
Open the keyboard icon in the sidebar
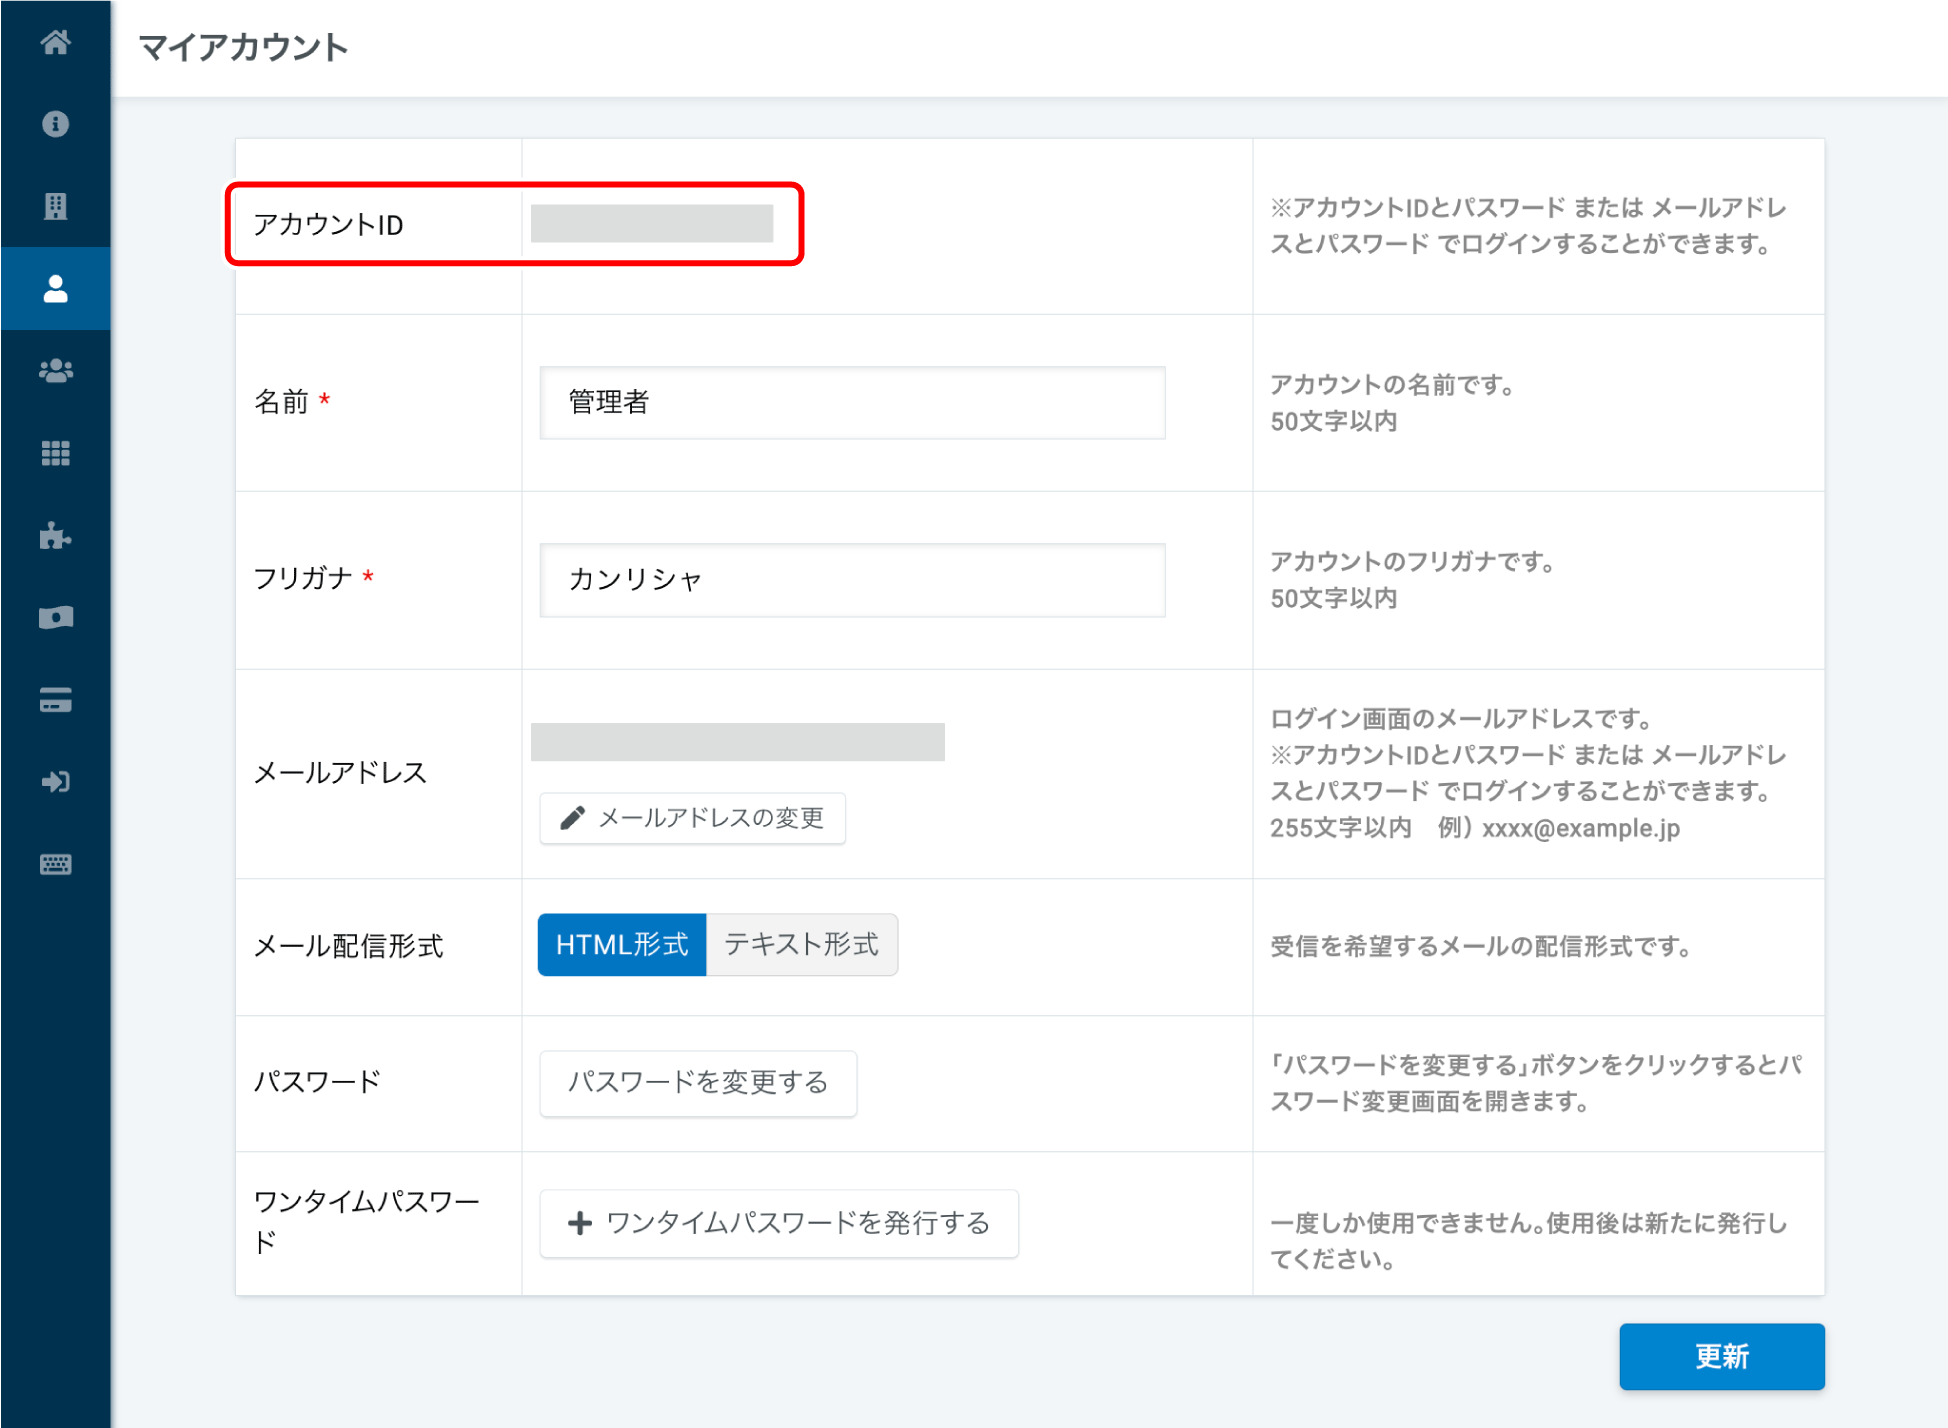[x=55, y=864]
